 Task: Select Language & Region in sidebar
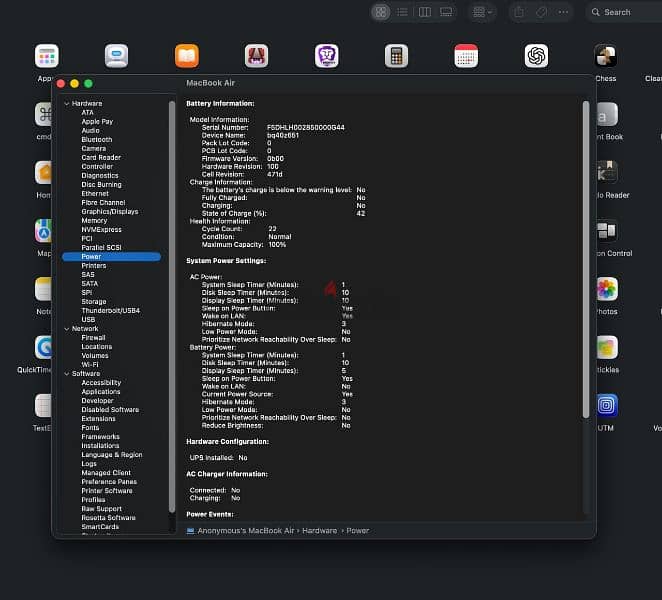pos(112,455)
